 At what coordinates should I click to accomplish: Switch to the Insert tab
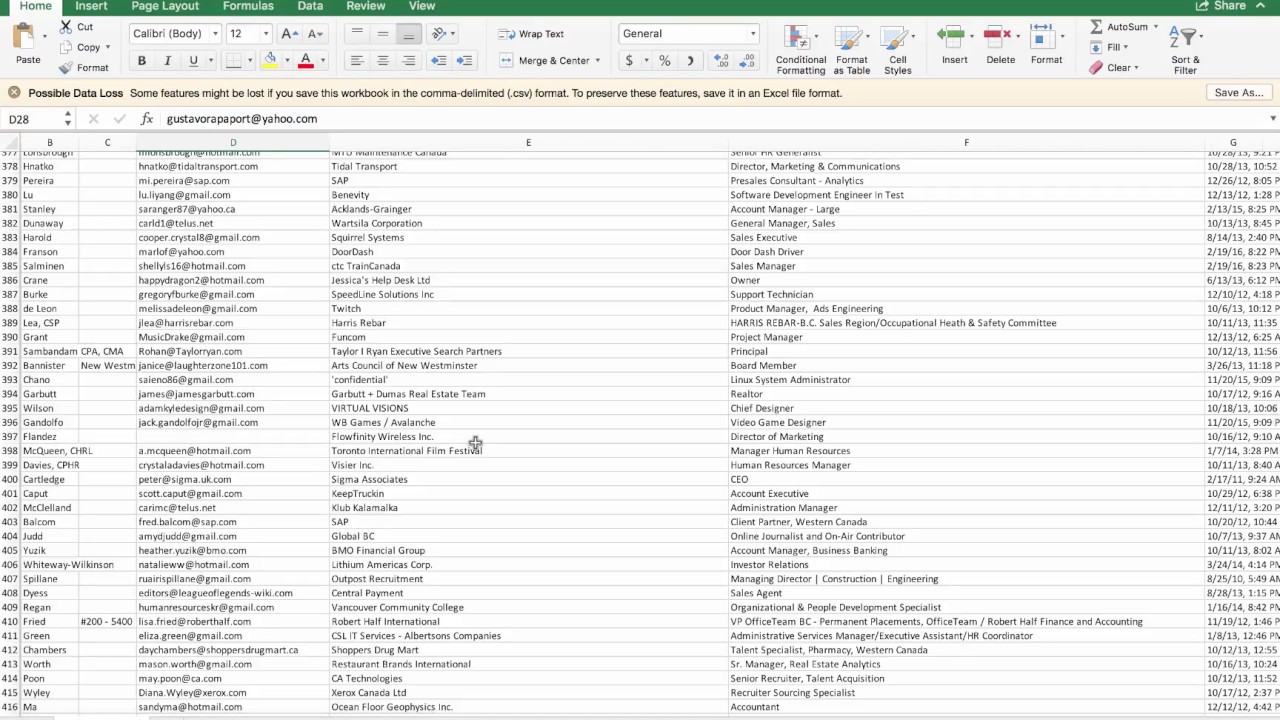tap(91, 6)
